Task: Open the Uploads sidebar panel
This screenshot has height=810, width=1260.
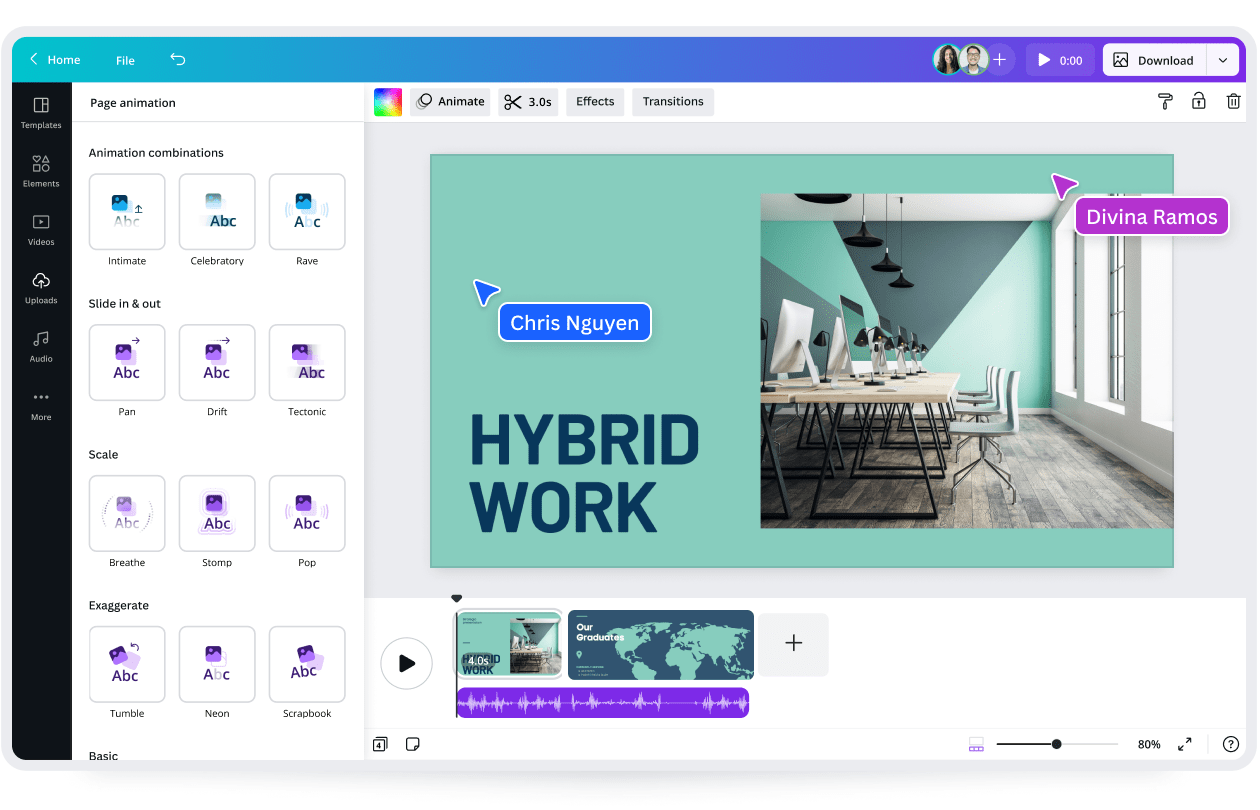Action: click(x=41, y=287)
